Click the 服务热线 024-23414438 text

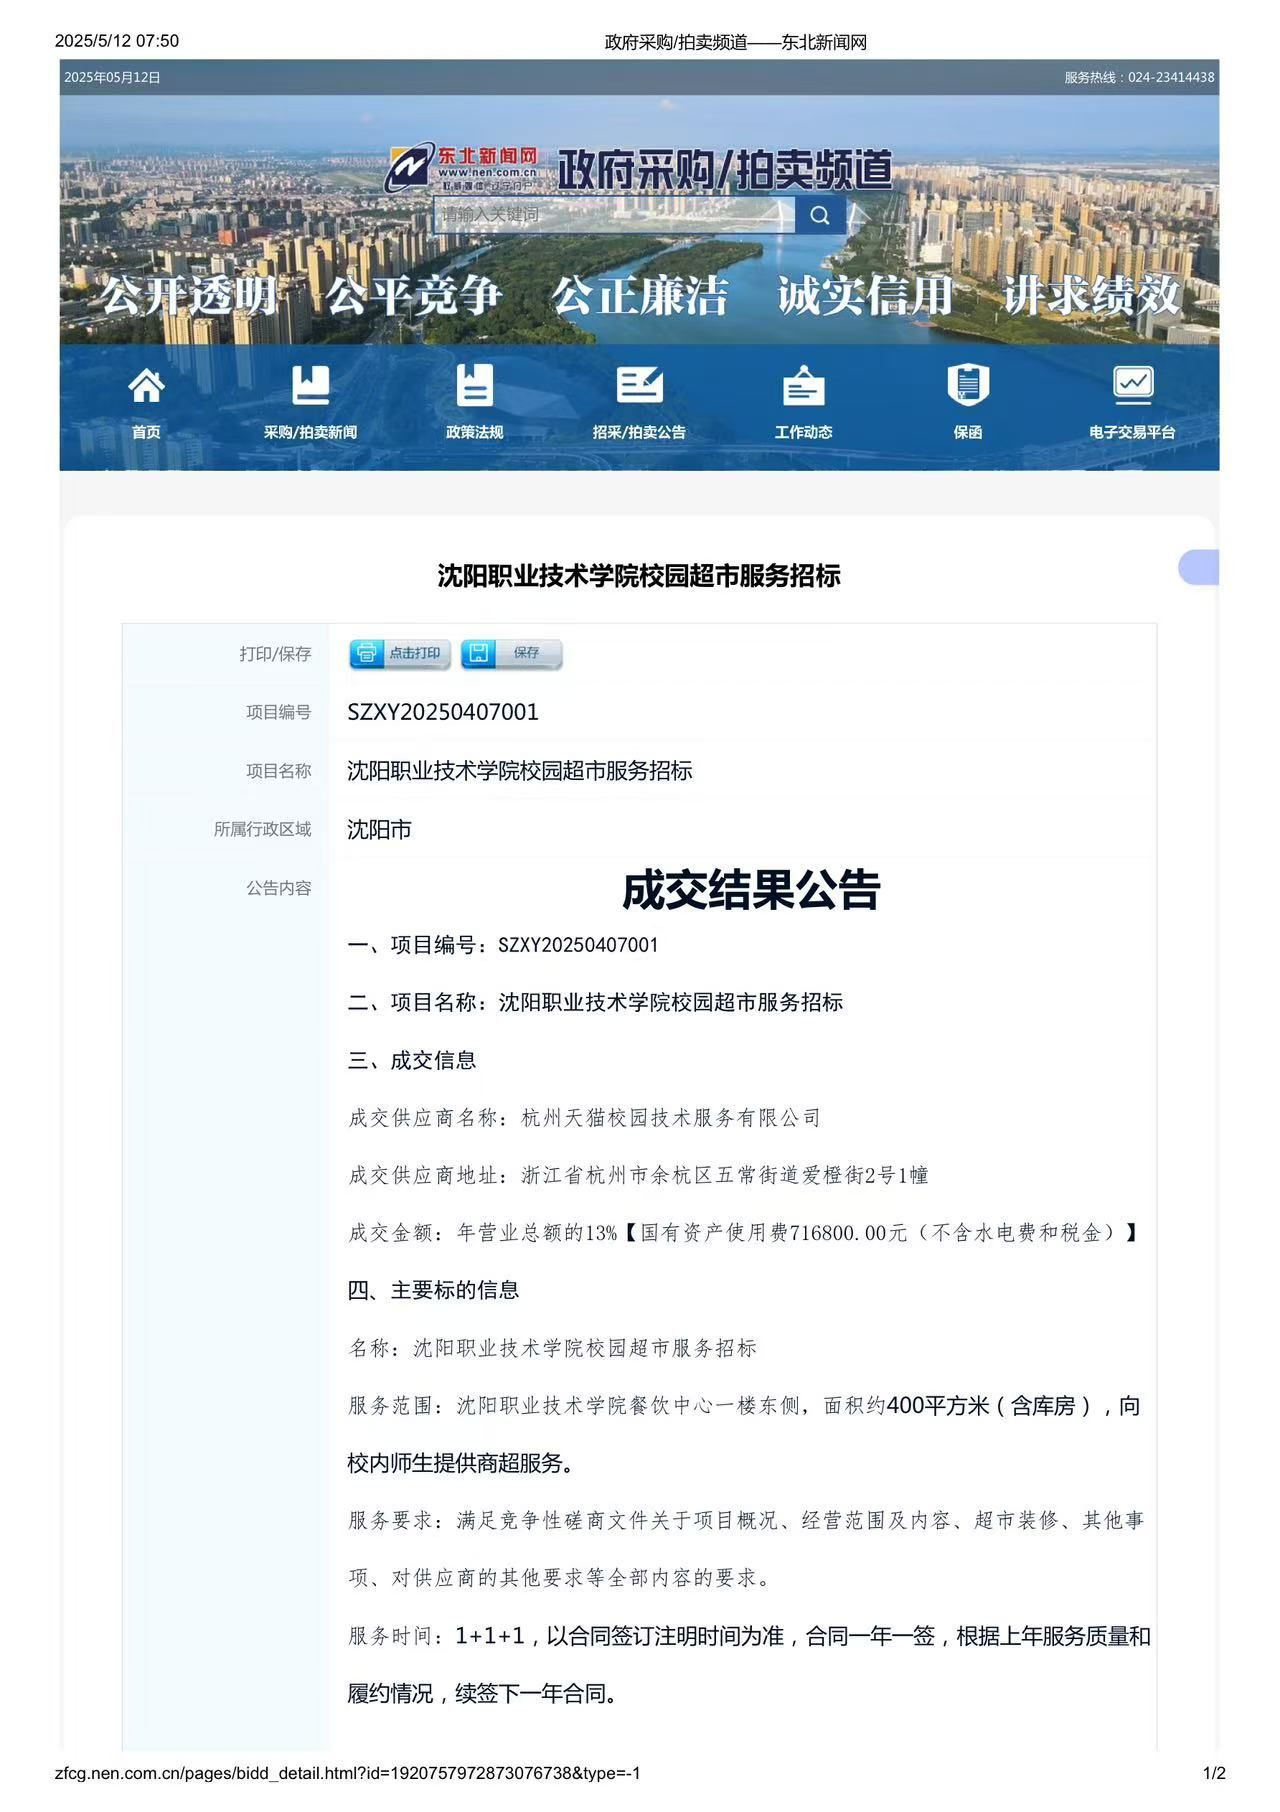[x=1139, y=77]
